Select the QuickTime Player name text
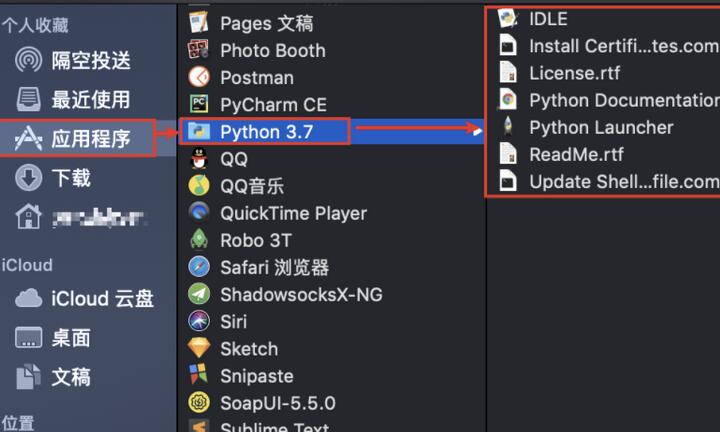720x432 pixels. pos(293,213)
